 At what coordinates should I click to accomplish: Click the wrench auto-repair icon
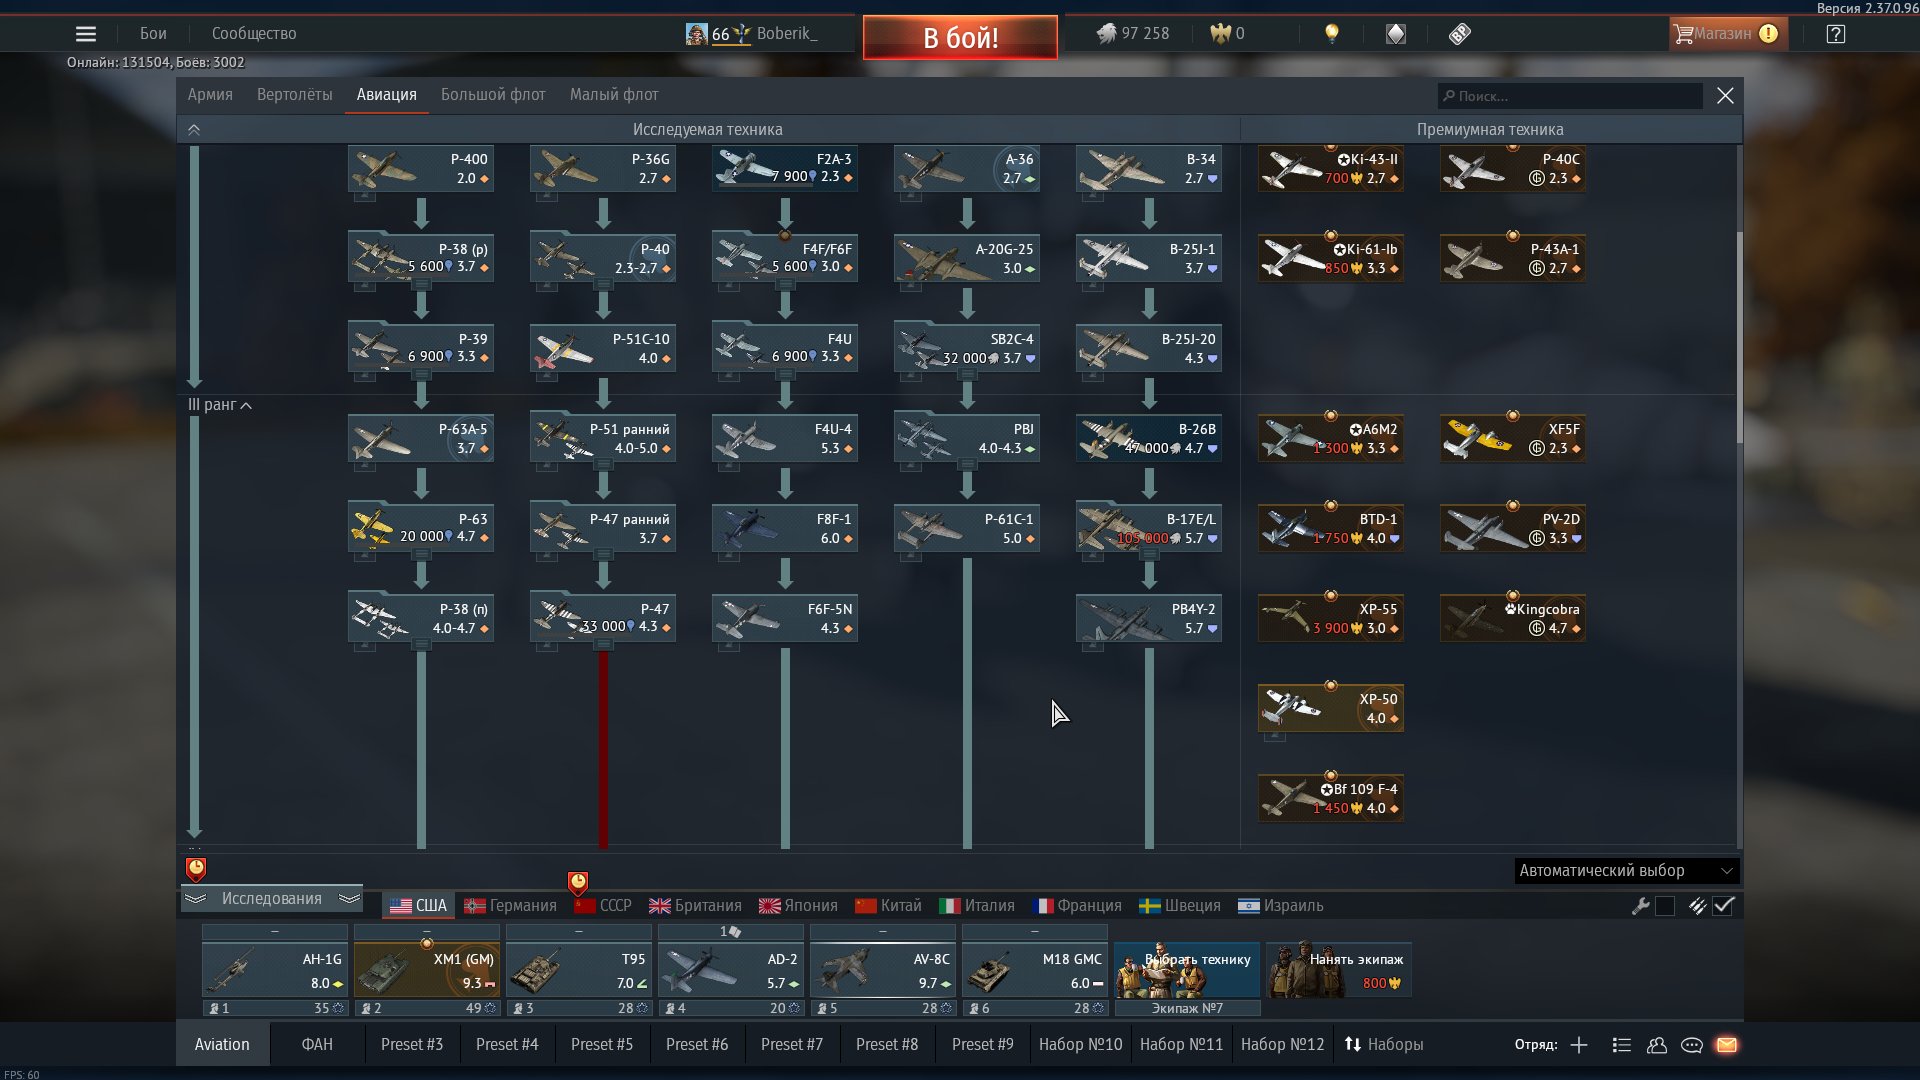click(1640, 906)
